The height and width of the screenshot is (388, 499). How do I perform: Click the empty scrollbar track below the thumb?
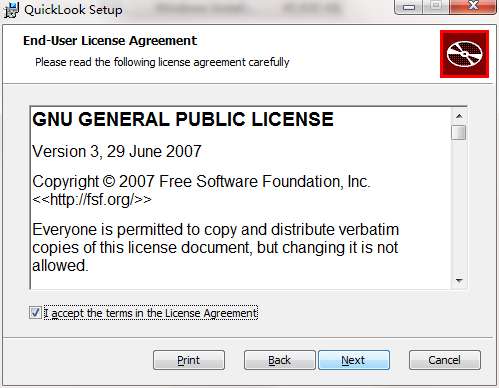click(459, 207)
